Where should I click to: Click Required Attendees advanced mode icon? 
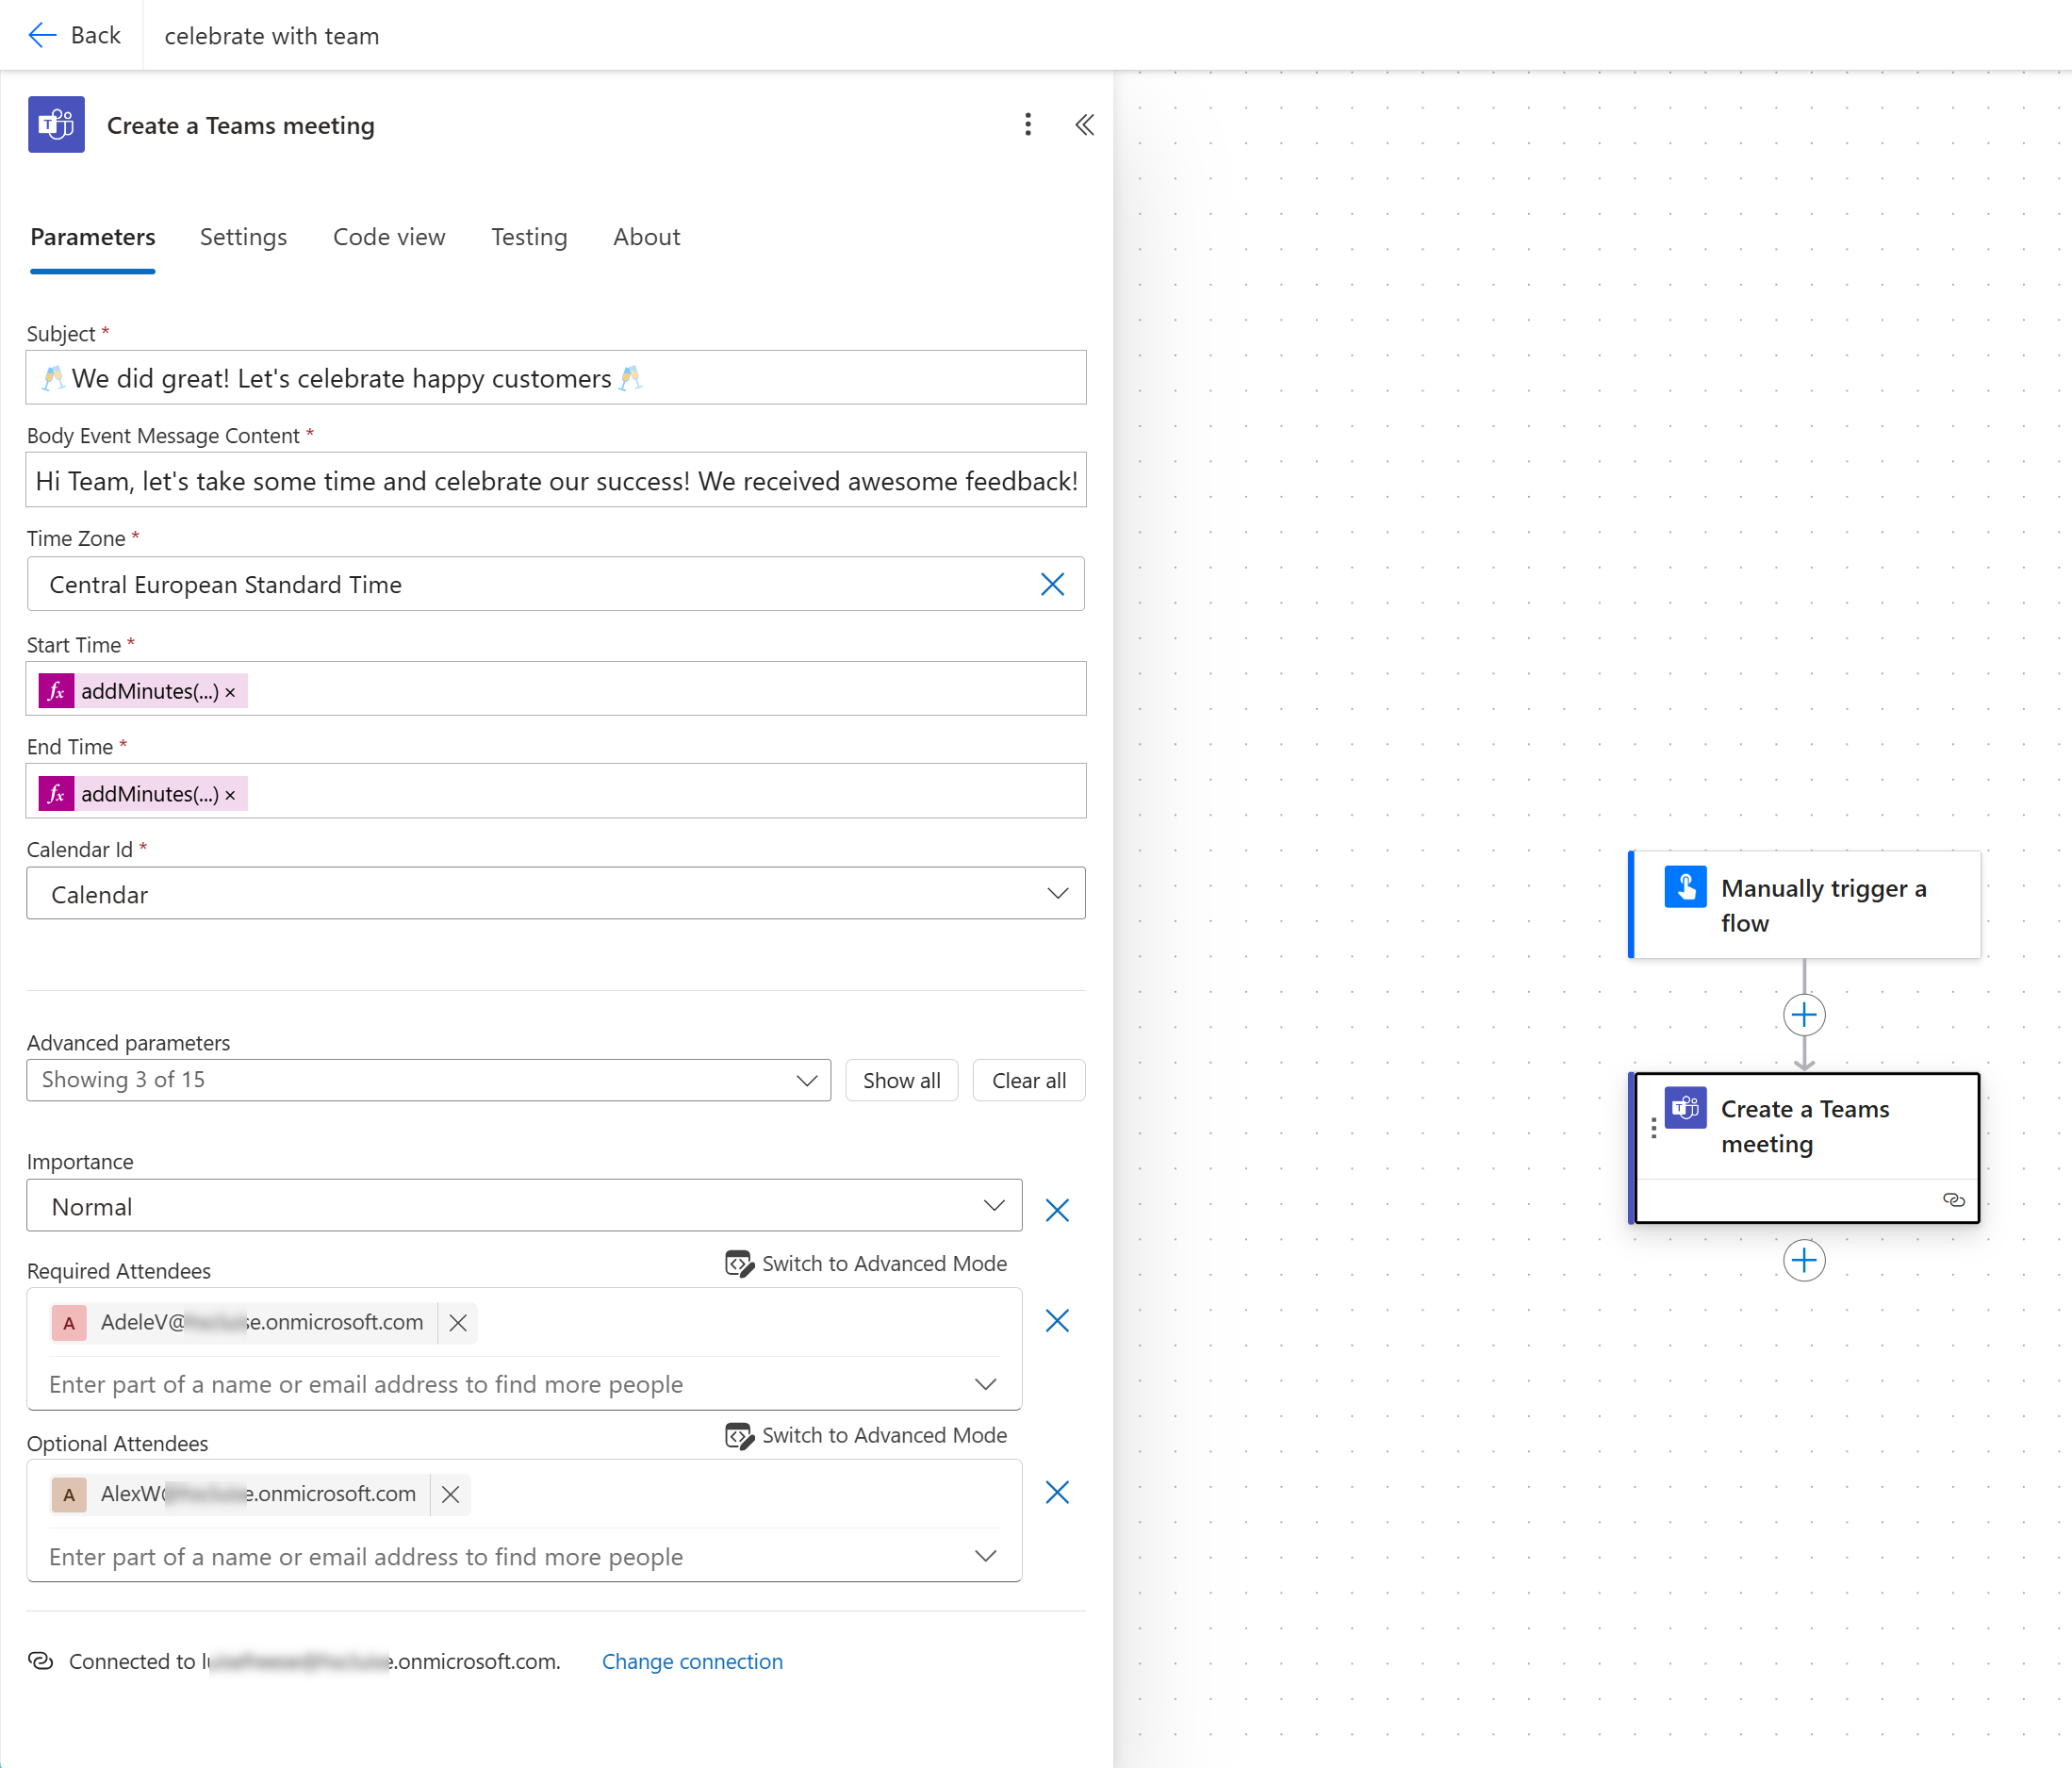[739, 1264]
